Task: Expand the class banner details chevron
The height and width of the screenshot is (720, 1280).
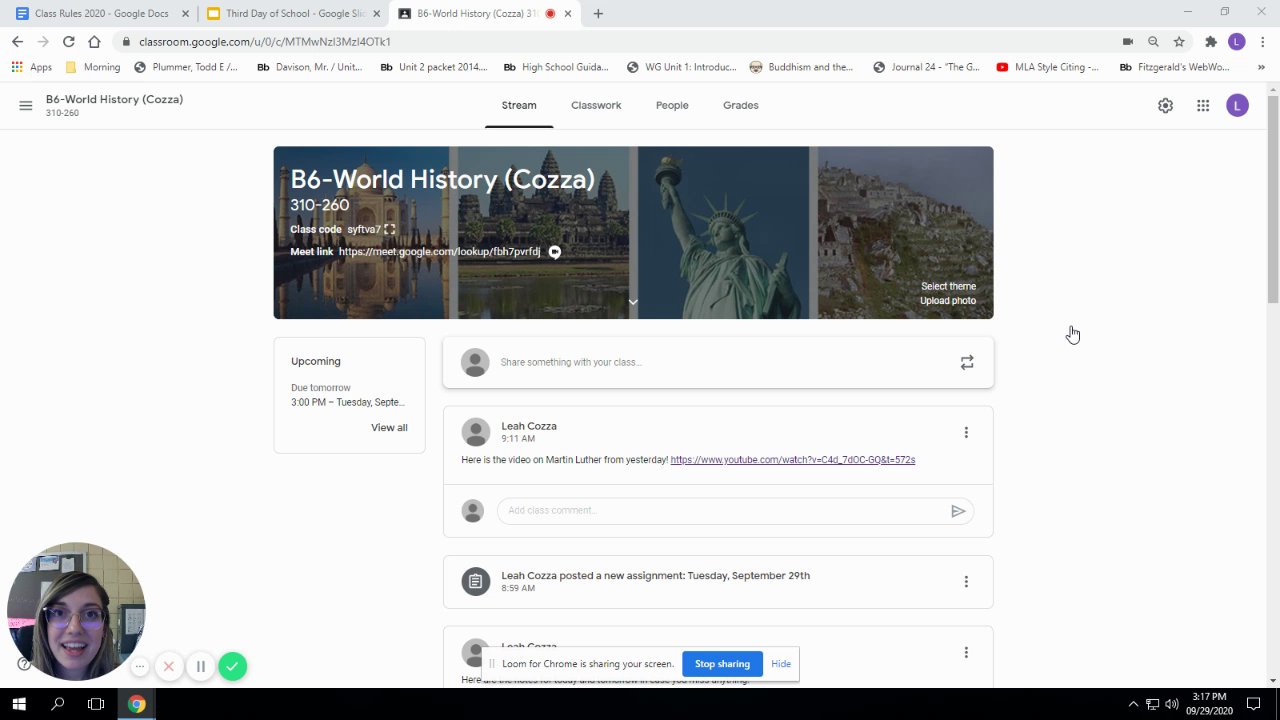Action: click(633, 302)
